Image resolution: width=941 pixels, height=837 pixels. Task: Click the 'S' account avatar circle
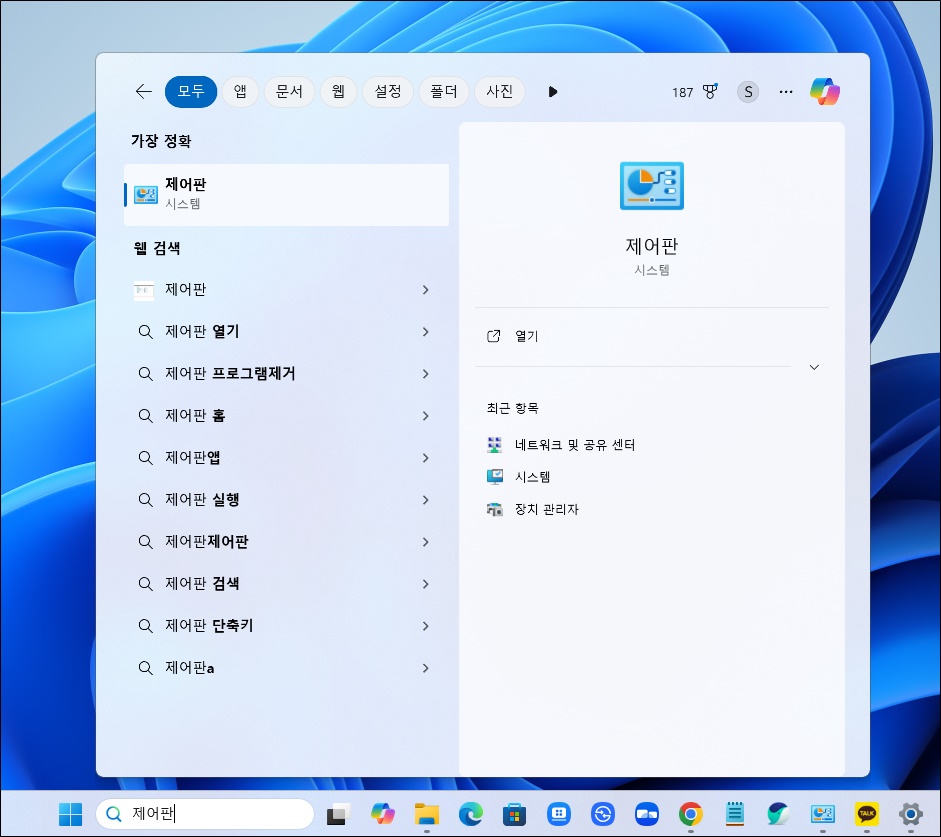click(748, 91)
